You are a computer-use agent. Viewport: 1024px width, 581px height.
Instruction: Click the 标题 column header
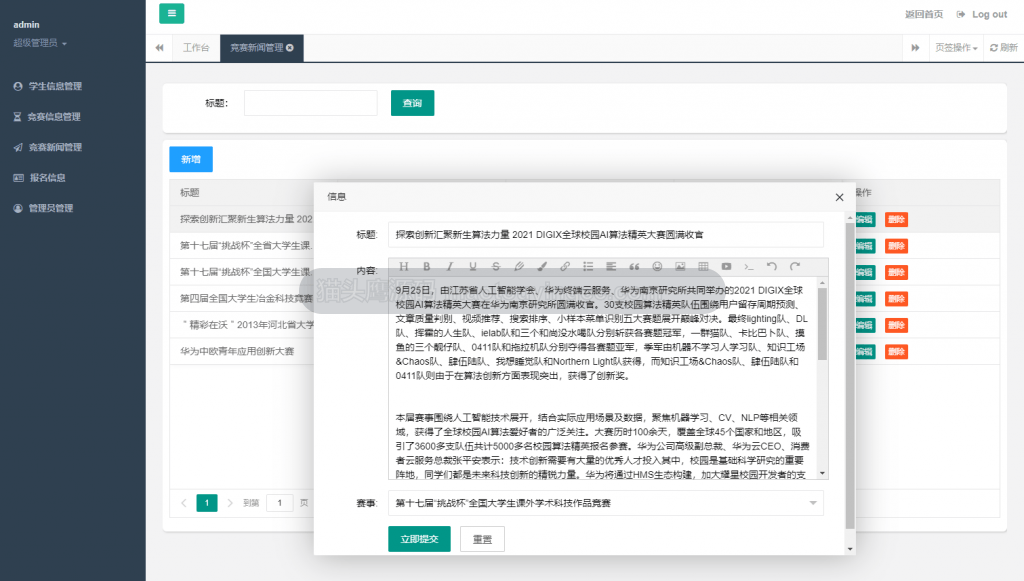pos(190,193)
